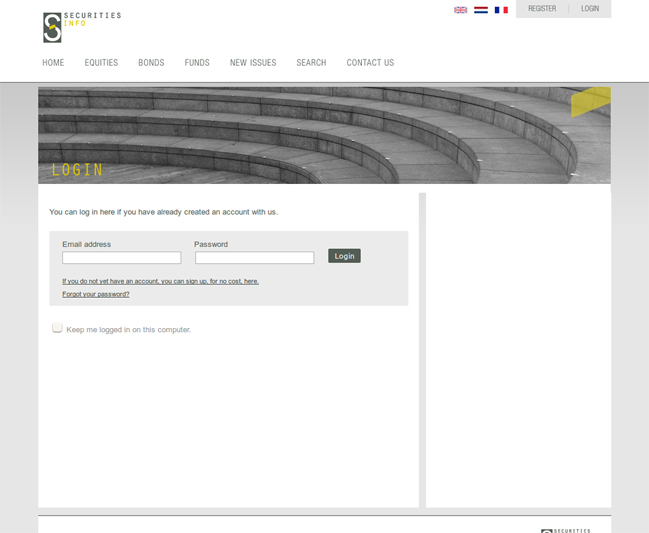The width and height of the screenshot is (649, 533).
Task: Focus the Email address input field
Action: pos(122,257)
